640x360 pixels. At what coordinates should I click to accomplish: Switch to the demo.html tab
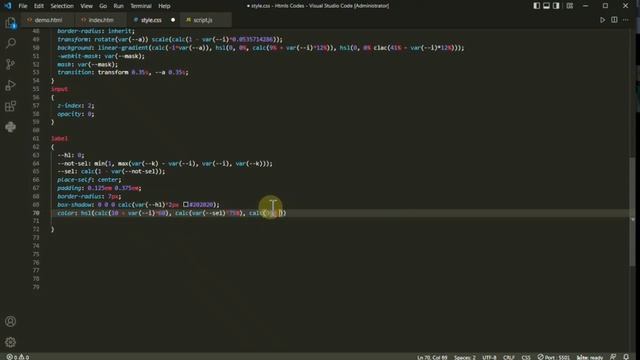coord(48,20)
